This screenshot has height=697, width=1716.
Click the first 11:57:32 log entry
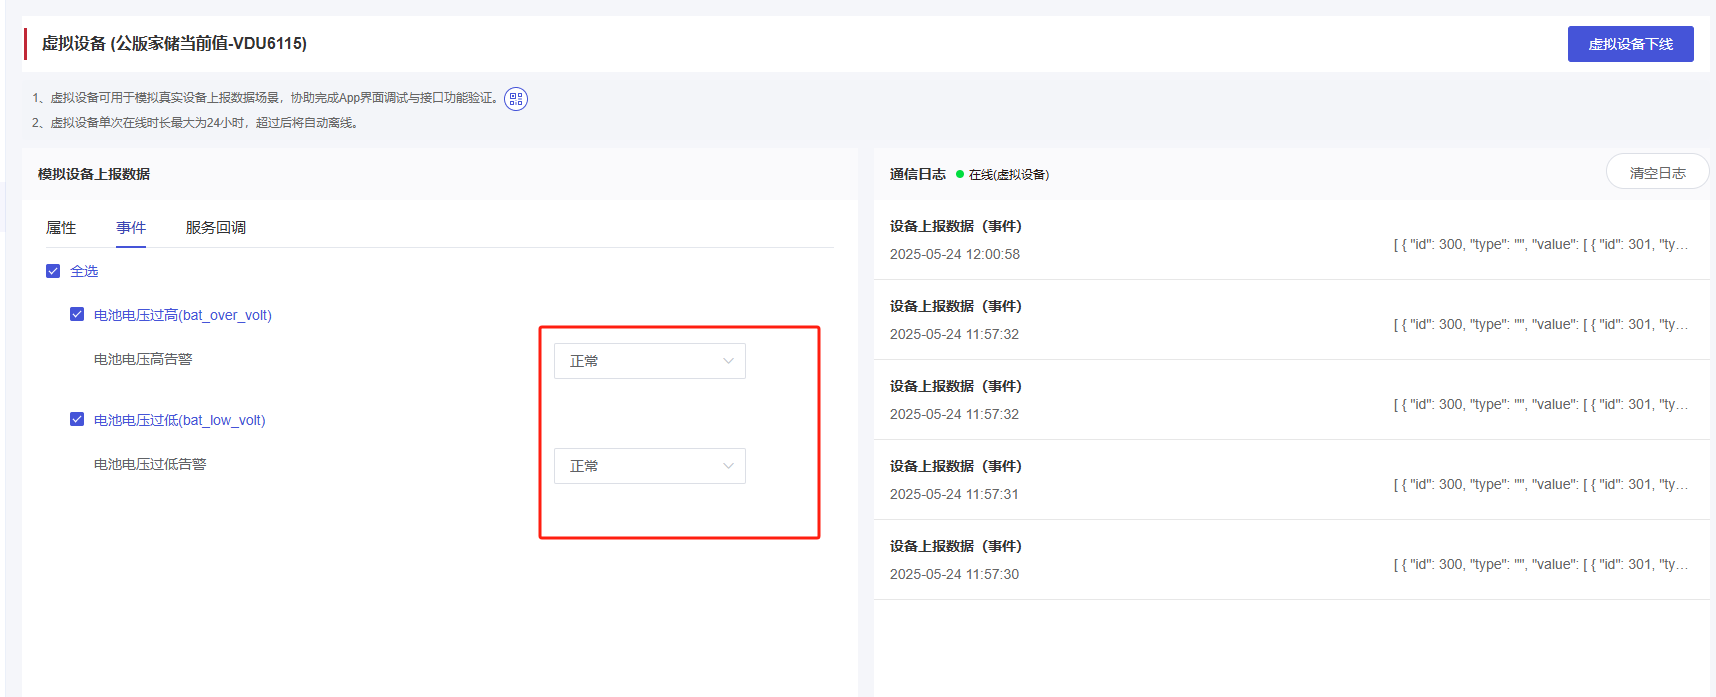pos(956,320)
